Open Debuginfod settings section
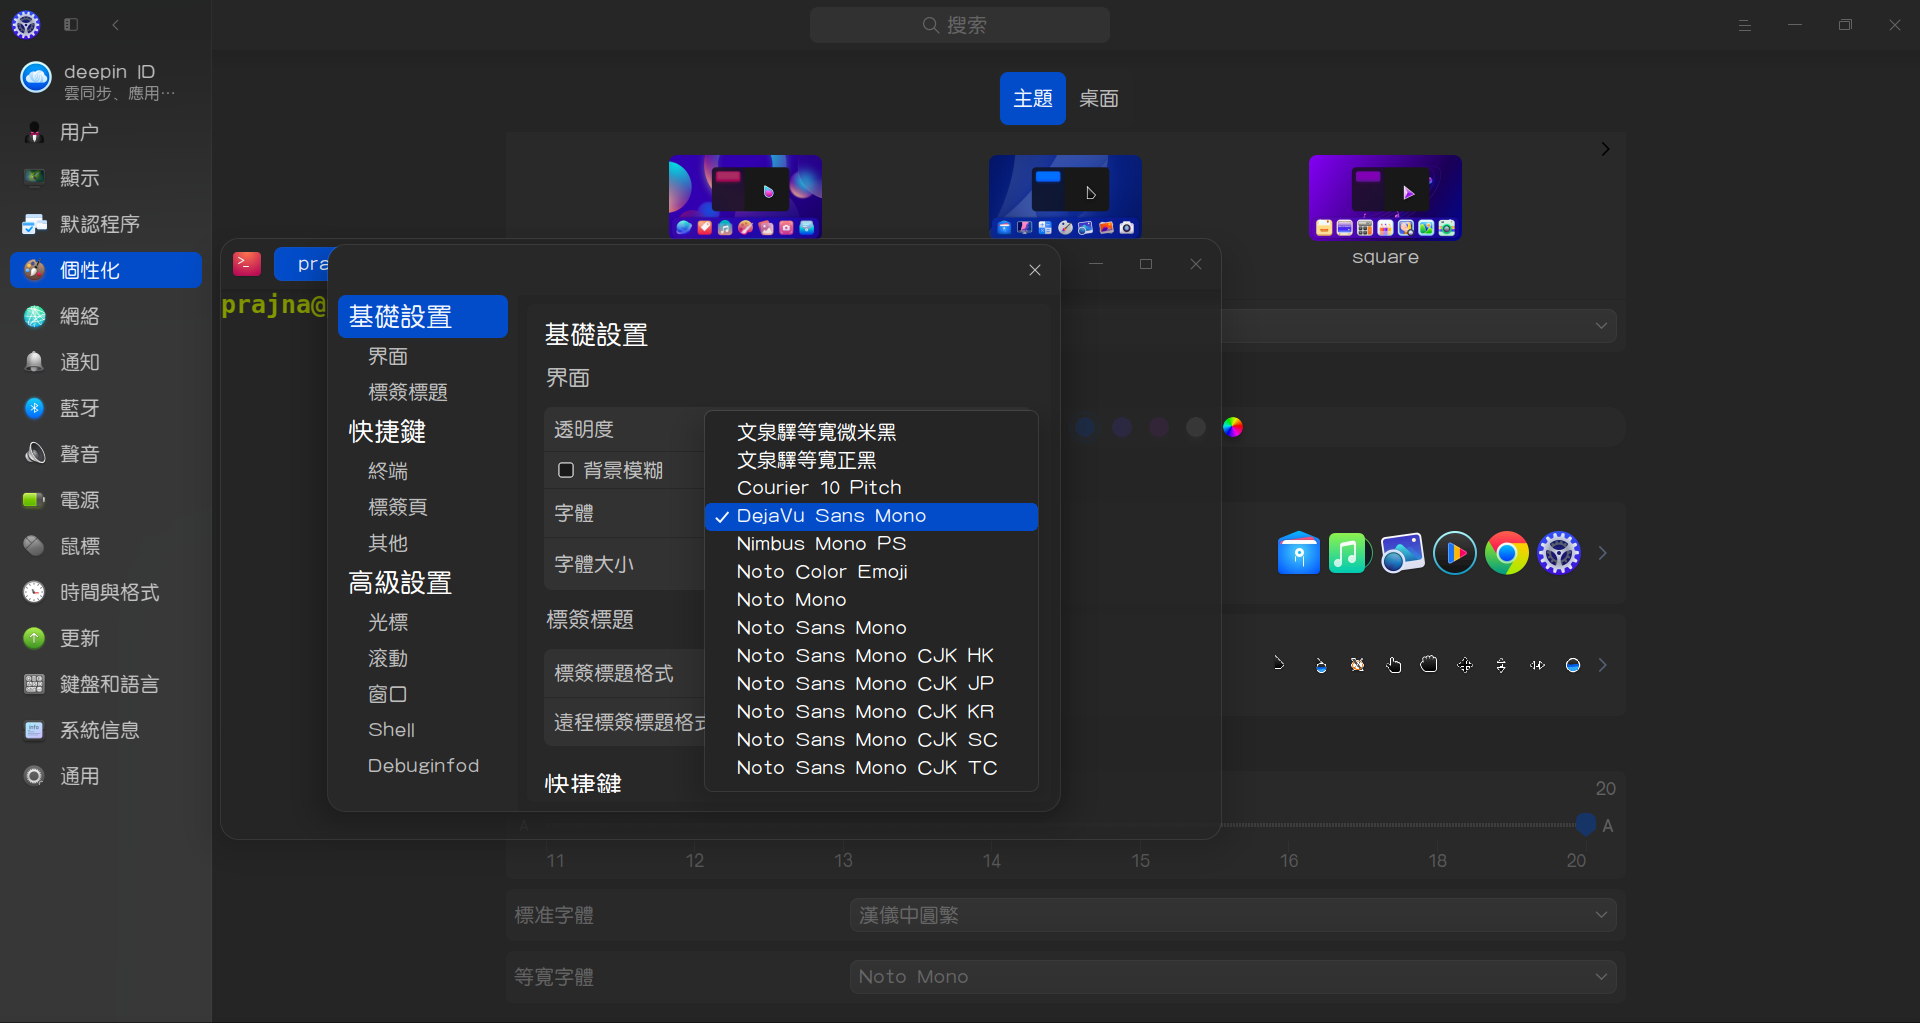 coord(423,766)
